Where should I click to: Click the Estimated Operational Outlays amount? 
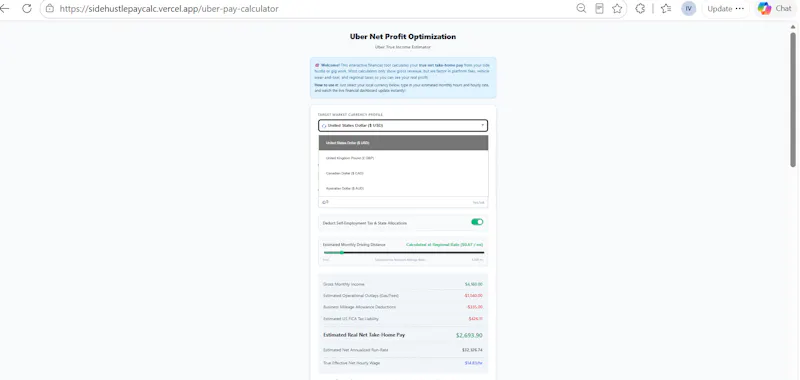(473, 296)
